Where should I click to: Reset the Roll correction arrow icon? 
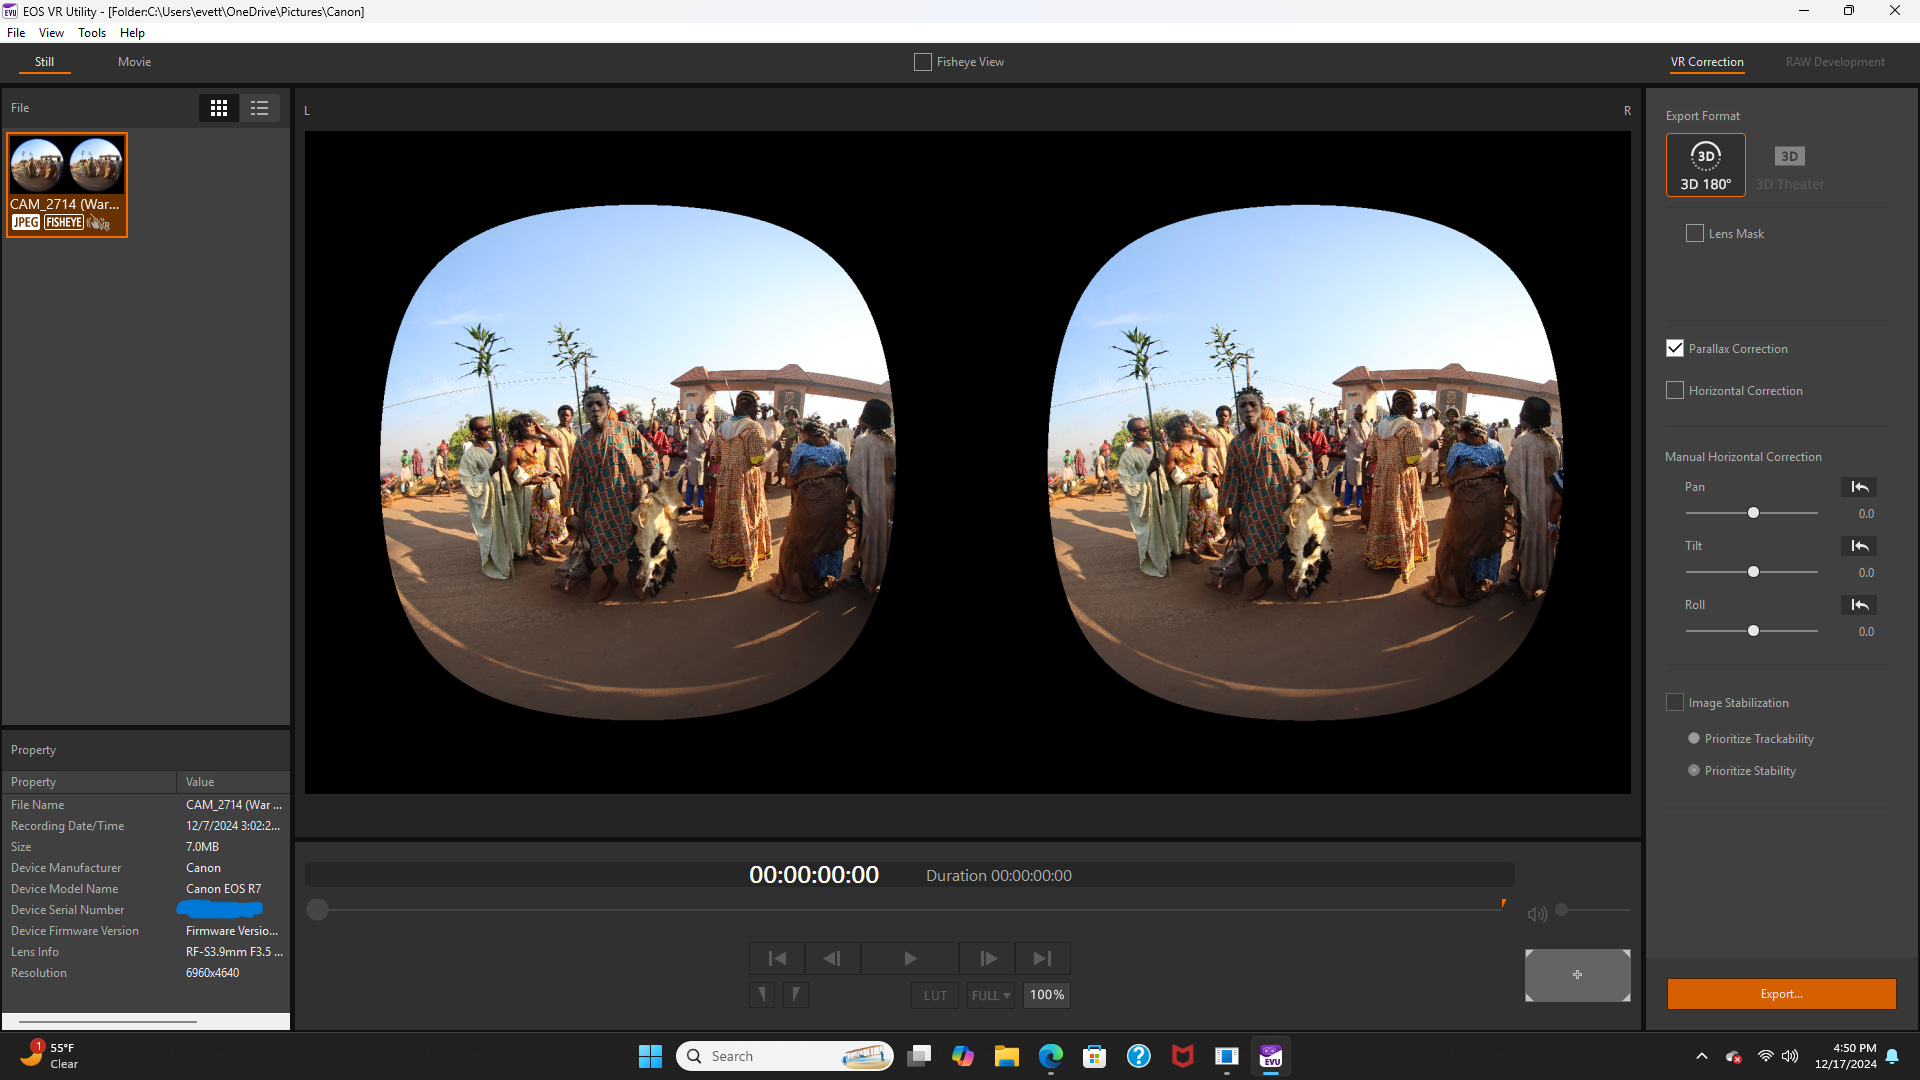click(x=1859, y=605)
